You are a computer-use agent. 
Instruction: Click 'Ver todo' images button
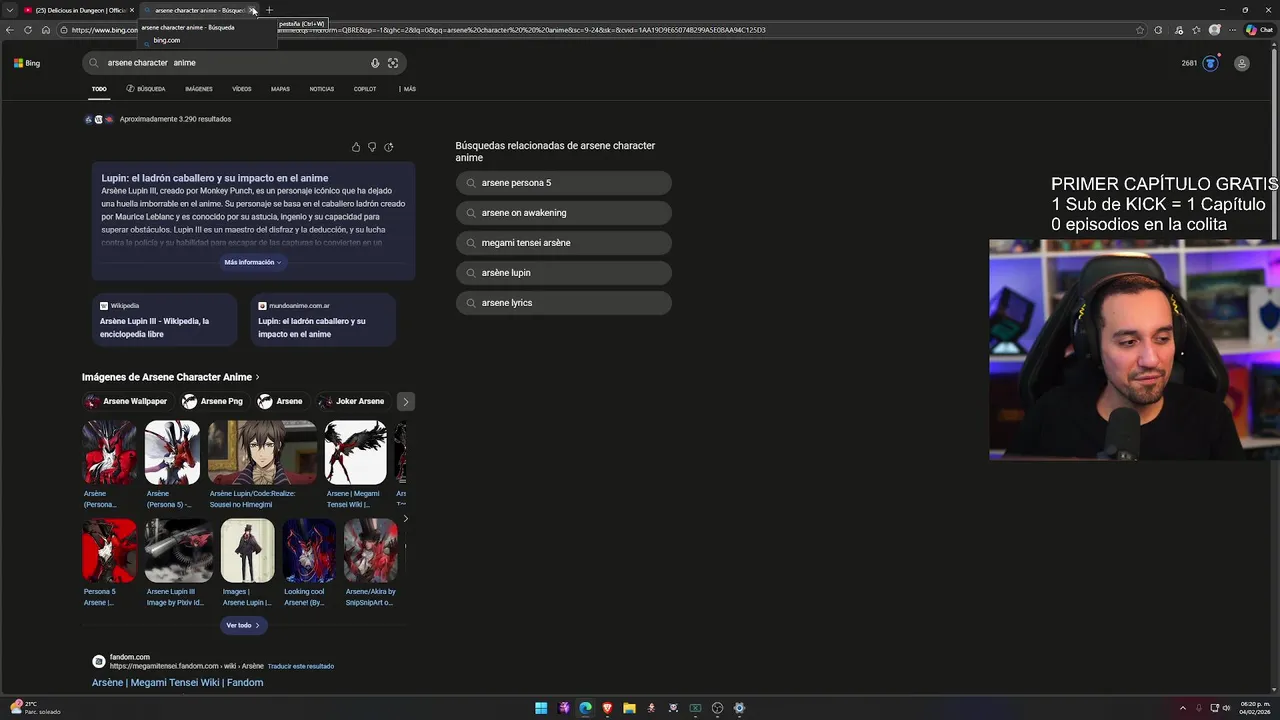coord(243,625)
